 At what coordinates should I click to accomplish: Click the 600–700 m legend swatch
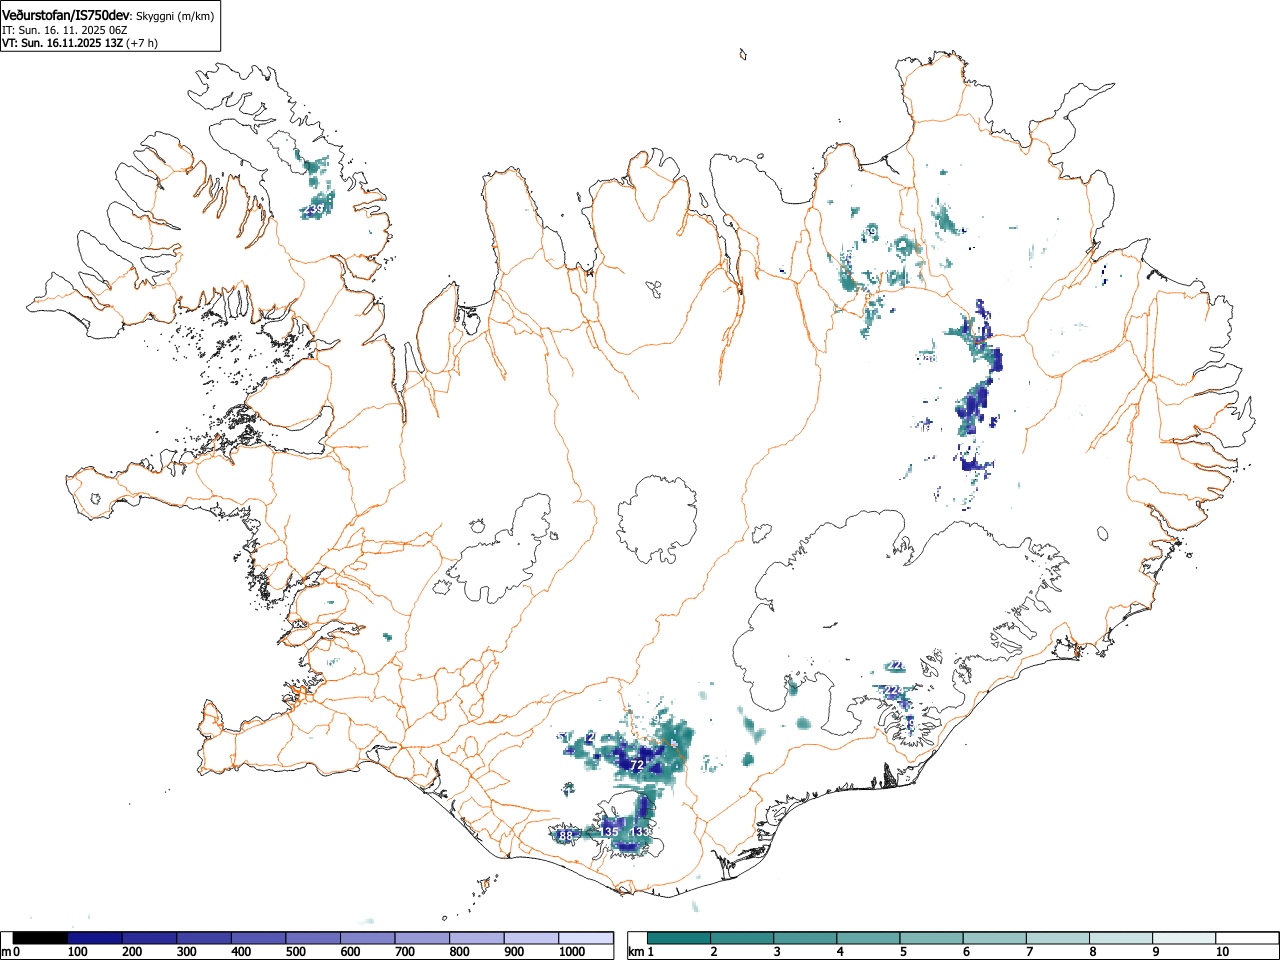pyautogui.click(x=367, y=938)
